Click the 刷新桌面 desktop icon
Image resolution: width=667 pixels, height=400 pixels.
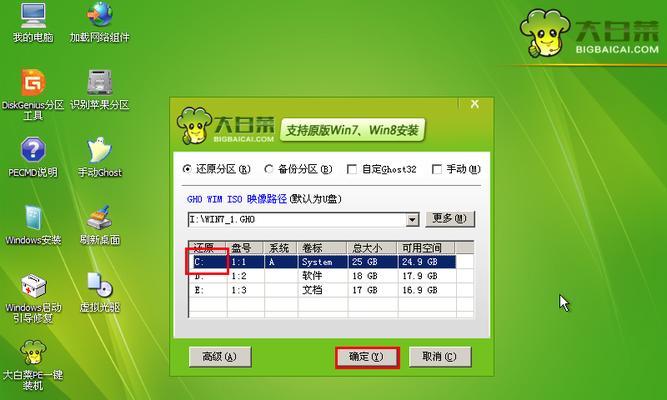[x=100, y=225]
